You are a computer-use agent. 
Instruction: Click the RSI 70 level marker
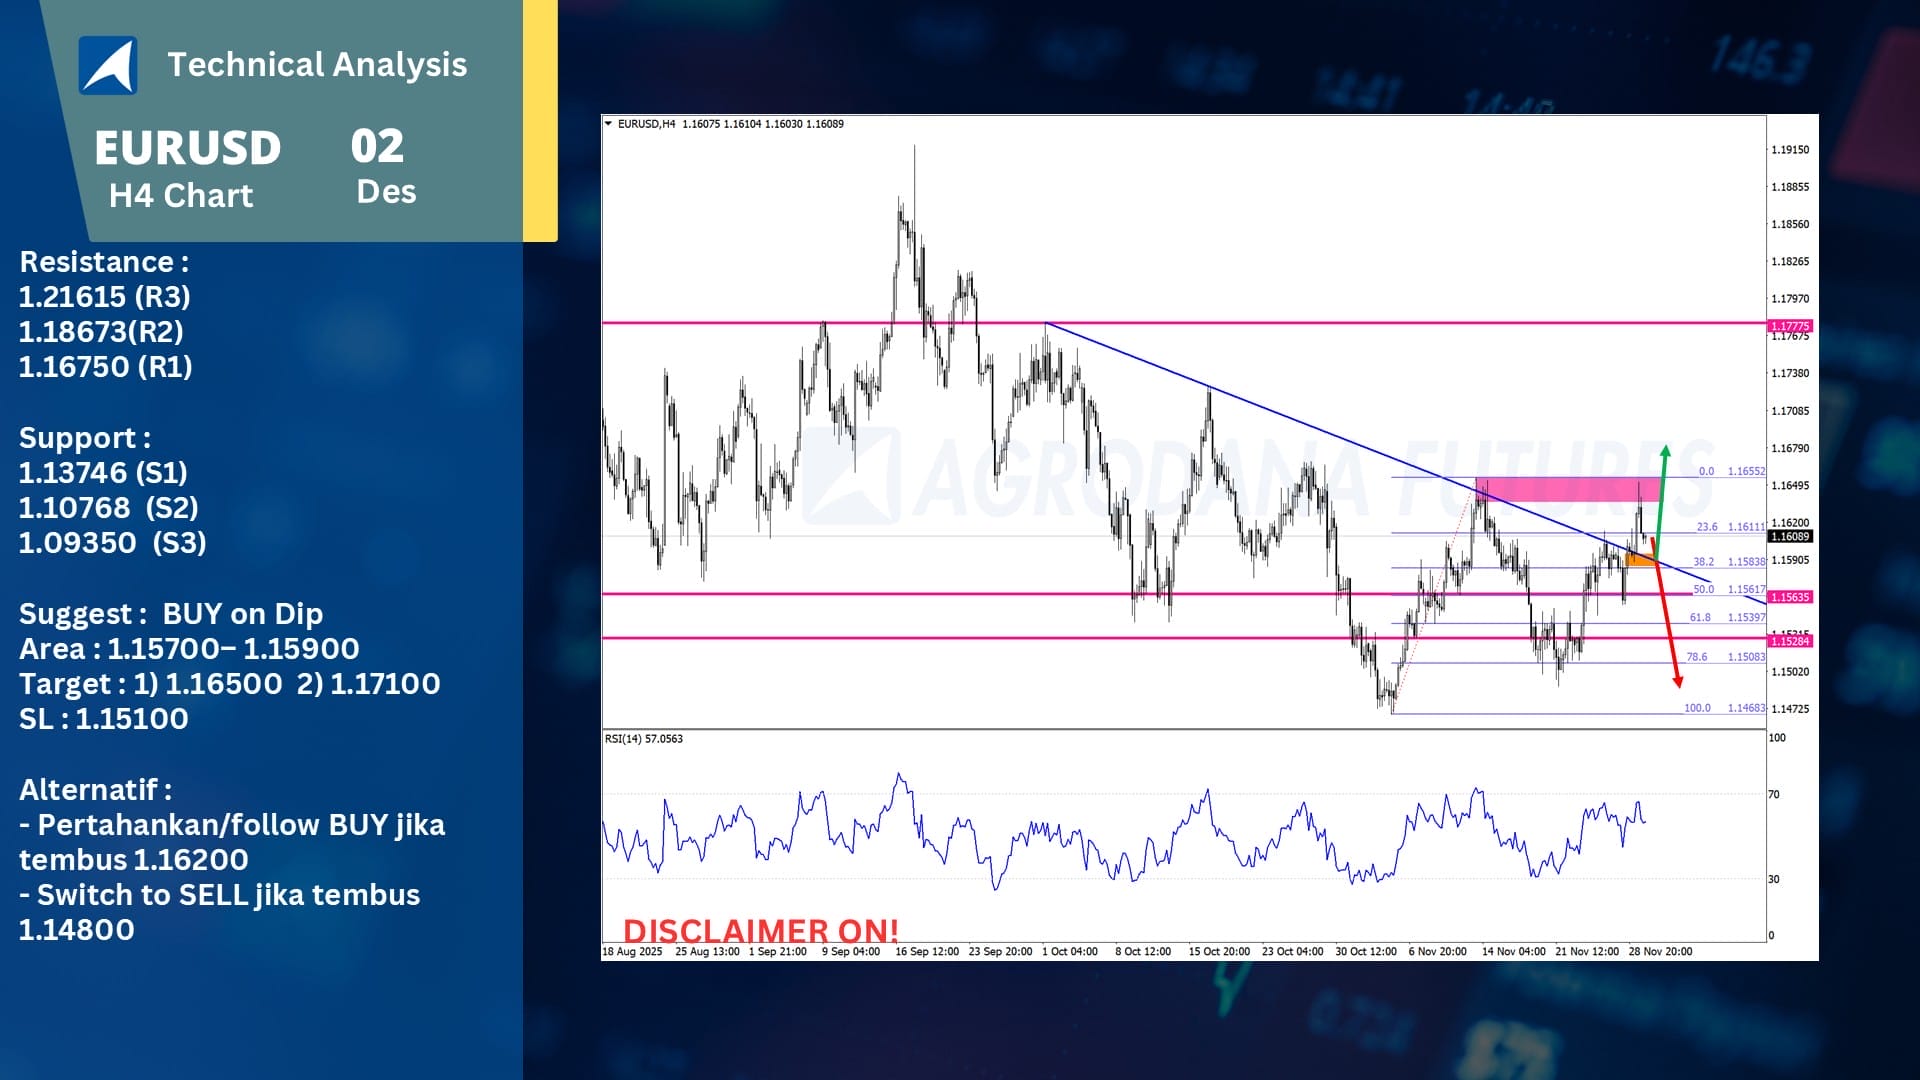point(1774,795)
